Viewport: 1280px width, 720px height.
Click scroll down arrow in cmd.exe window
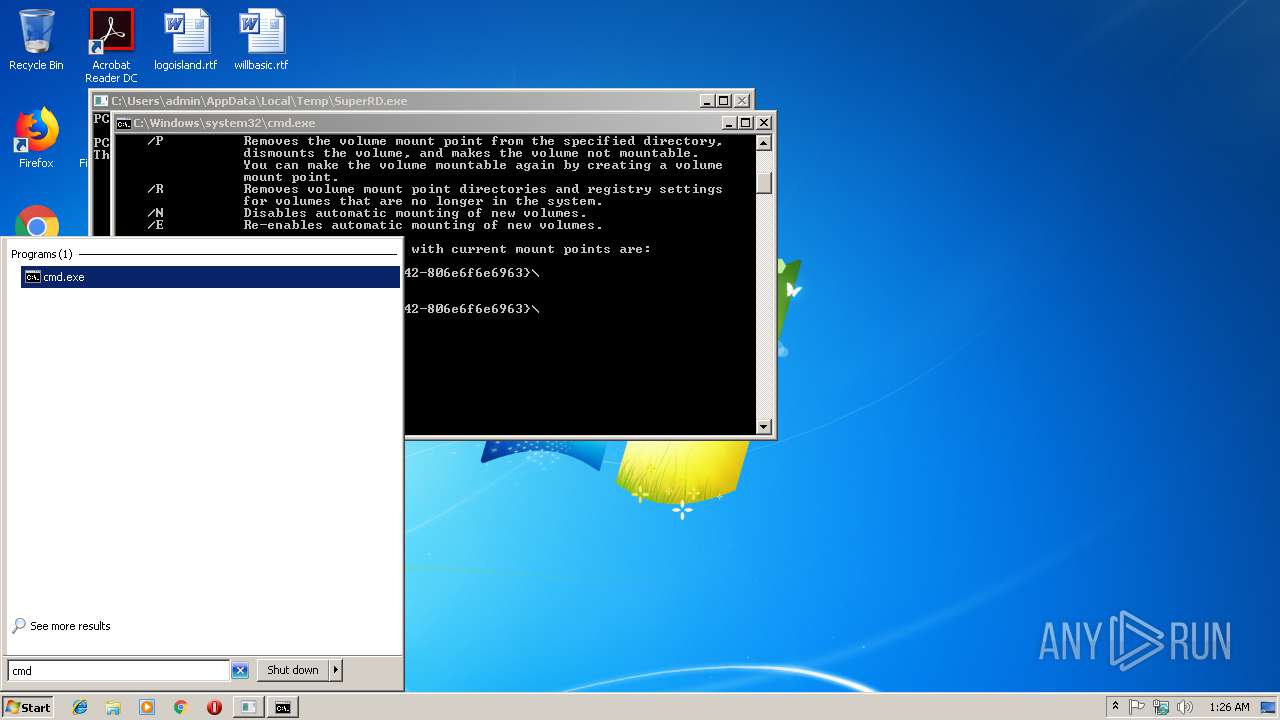click(764, 427)
